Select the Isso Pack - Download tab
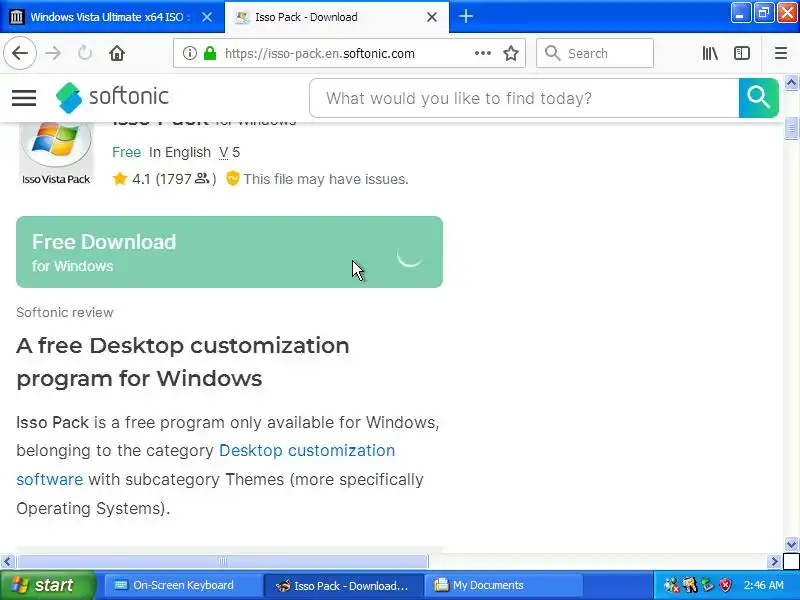This screenshot has height=600, width=800. click(337, 17)
